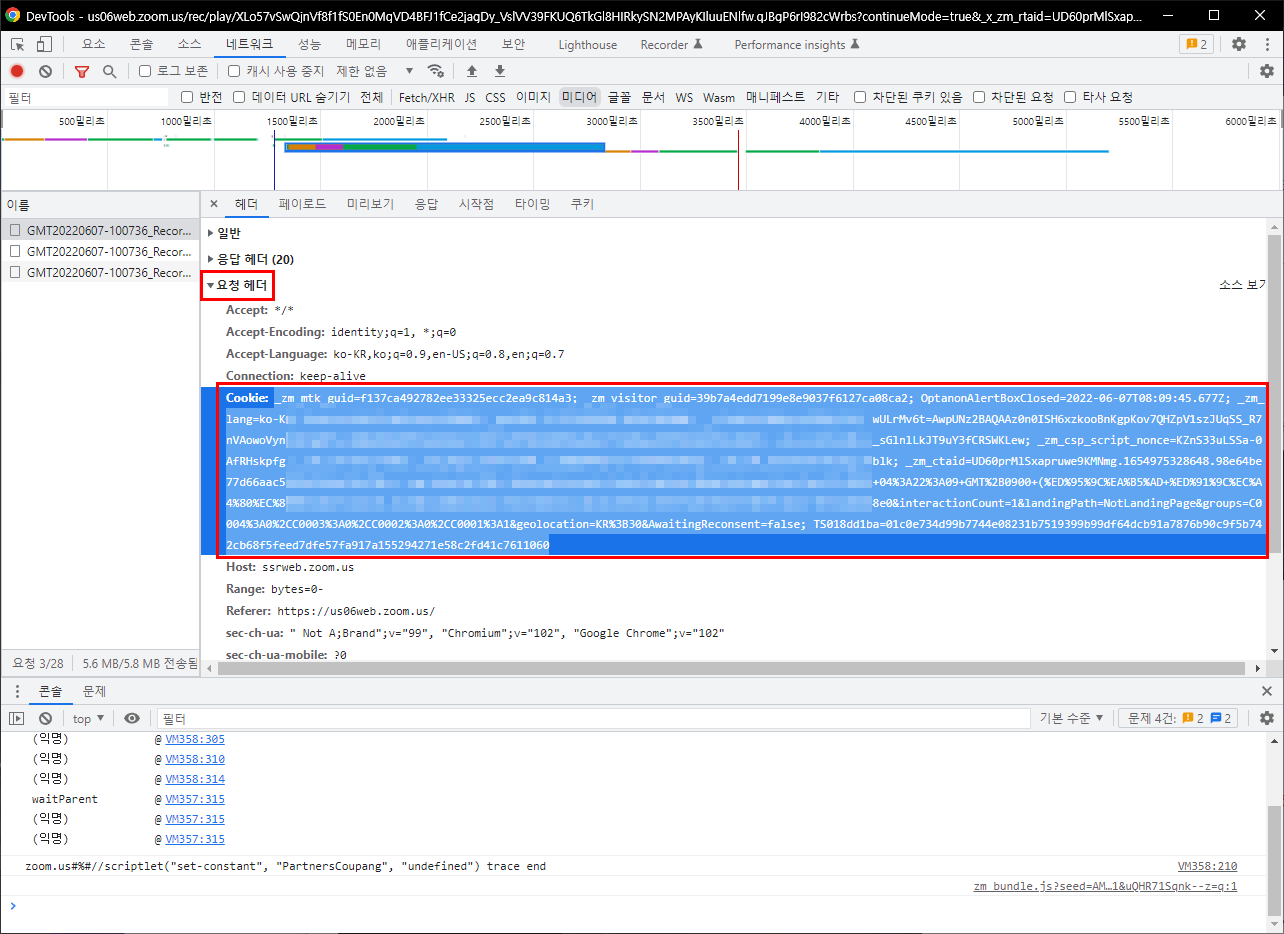This screenshot has height=934, width=1284.
Task: Open the Performance insights tab
Action: tap(797, 44)
